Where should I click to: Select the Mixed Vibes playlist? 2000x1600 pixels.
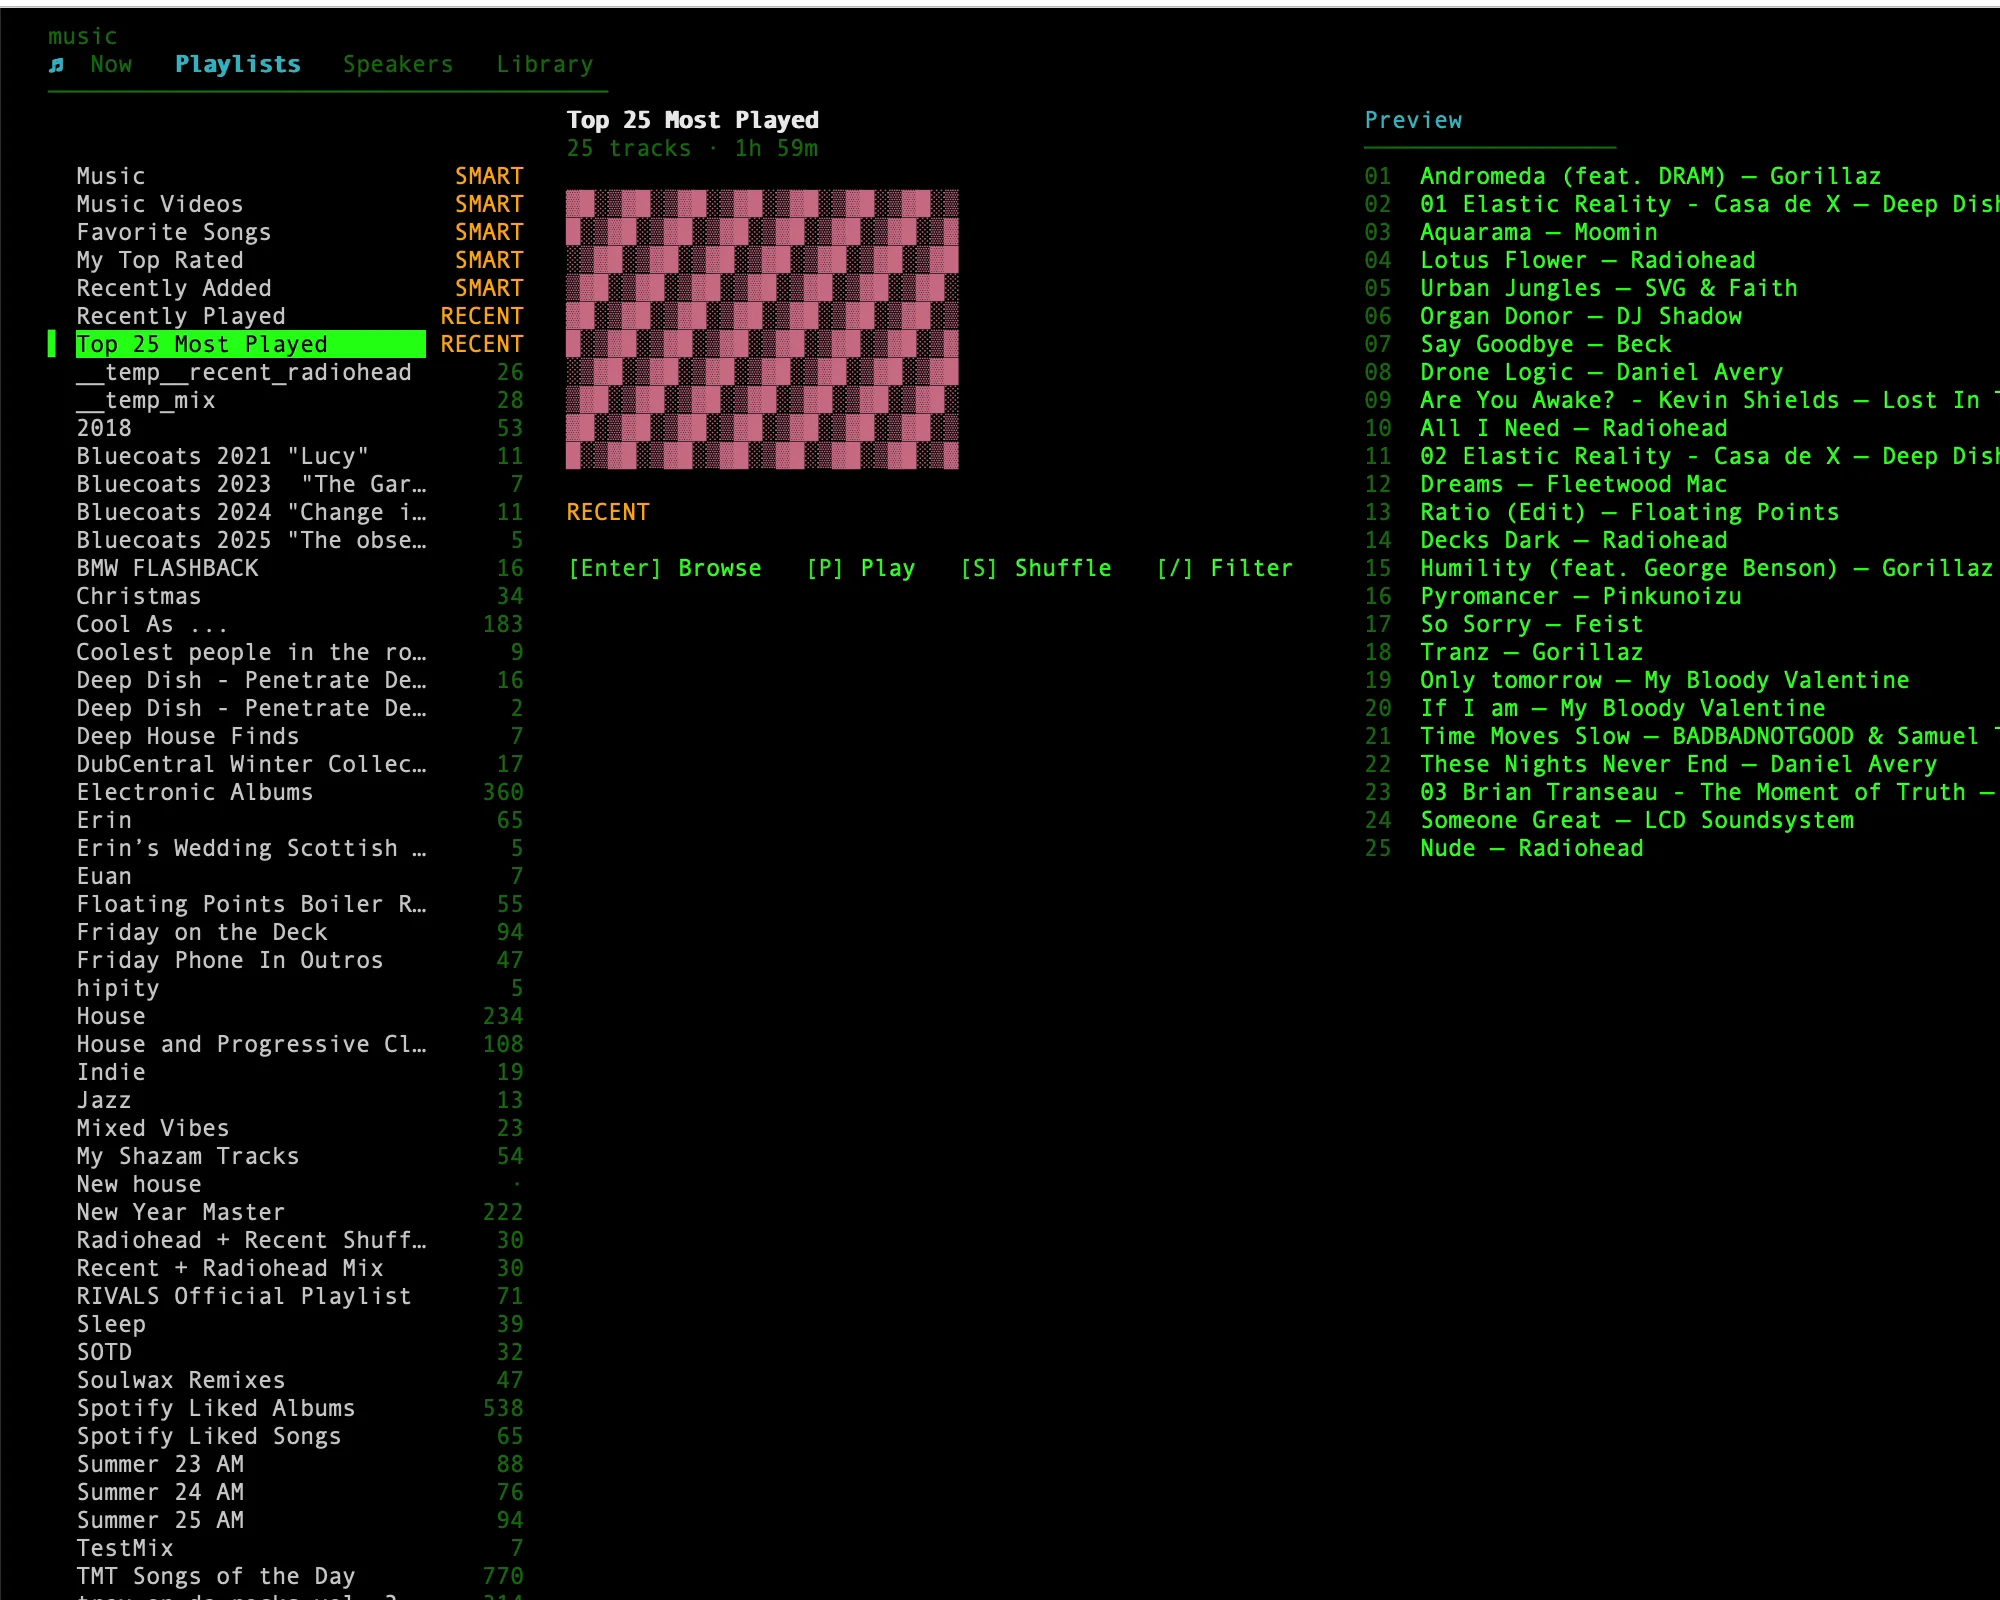click(x=300, y=1128)
